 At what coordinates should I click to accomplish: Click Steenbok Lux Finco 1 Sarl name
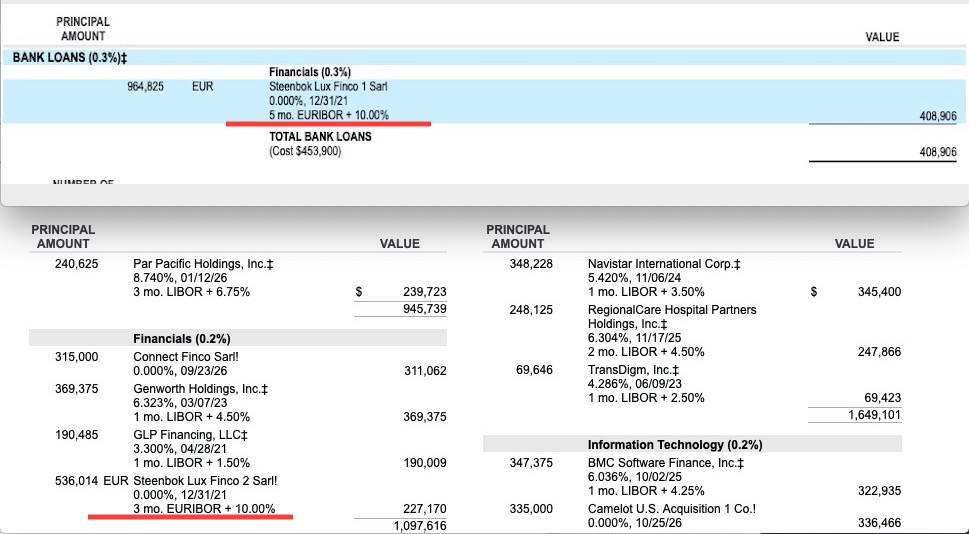(x=328, y=87)
